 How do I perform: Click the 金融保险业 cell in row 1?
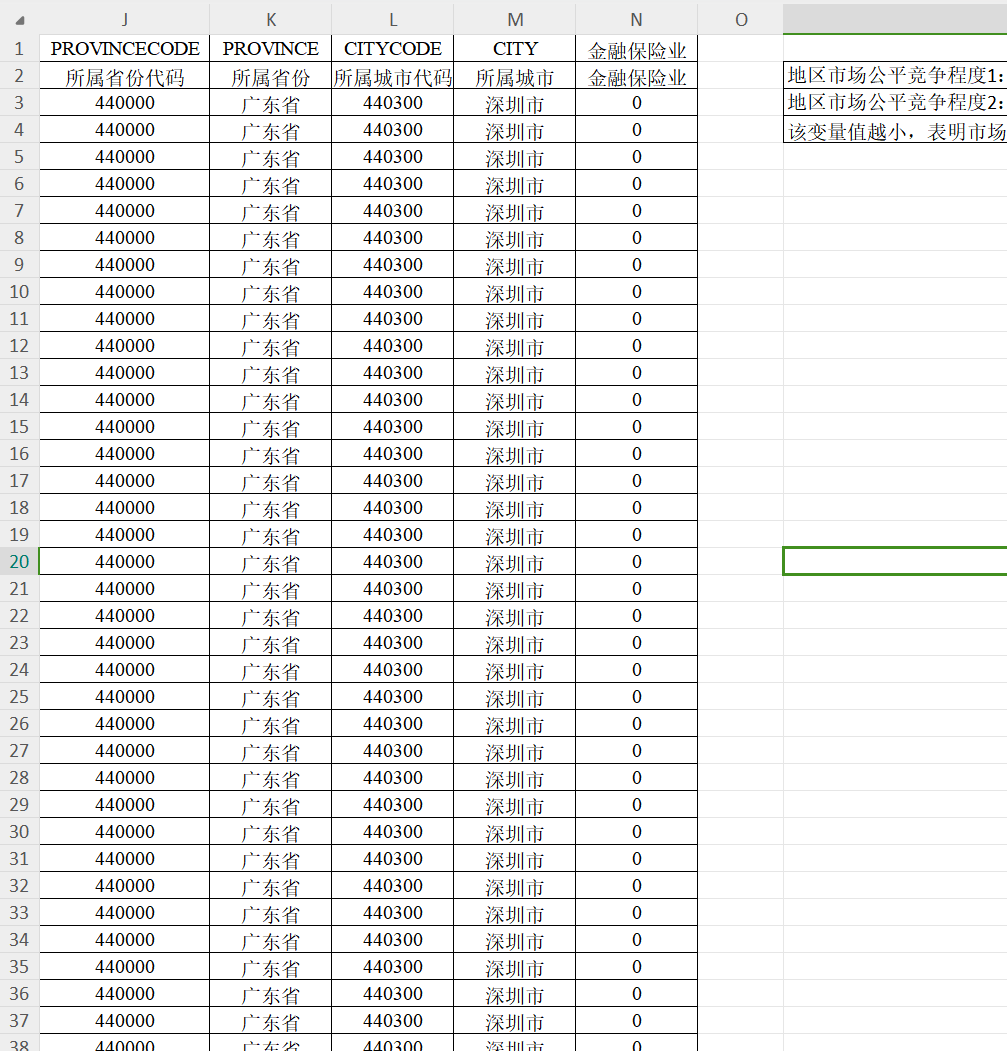pyautogui.click(x=636, y=48)
